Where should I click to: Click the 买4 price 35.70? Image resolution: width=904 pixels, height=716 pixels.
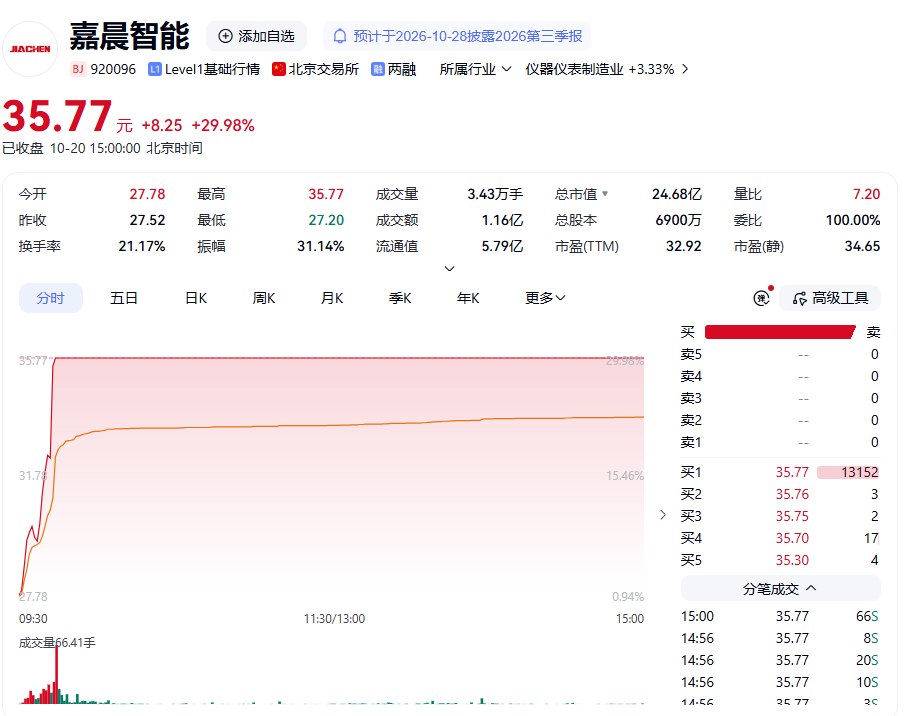[x=792, y=538]
